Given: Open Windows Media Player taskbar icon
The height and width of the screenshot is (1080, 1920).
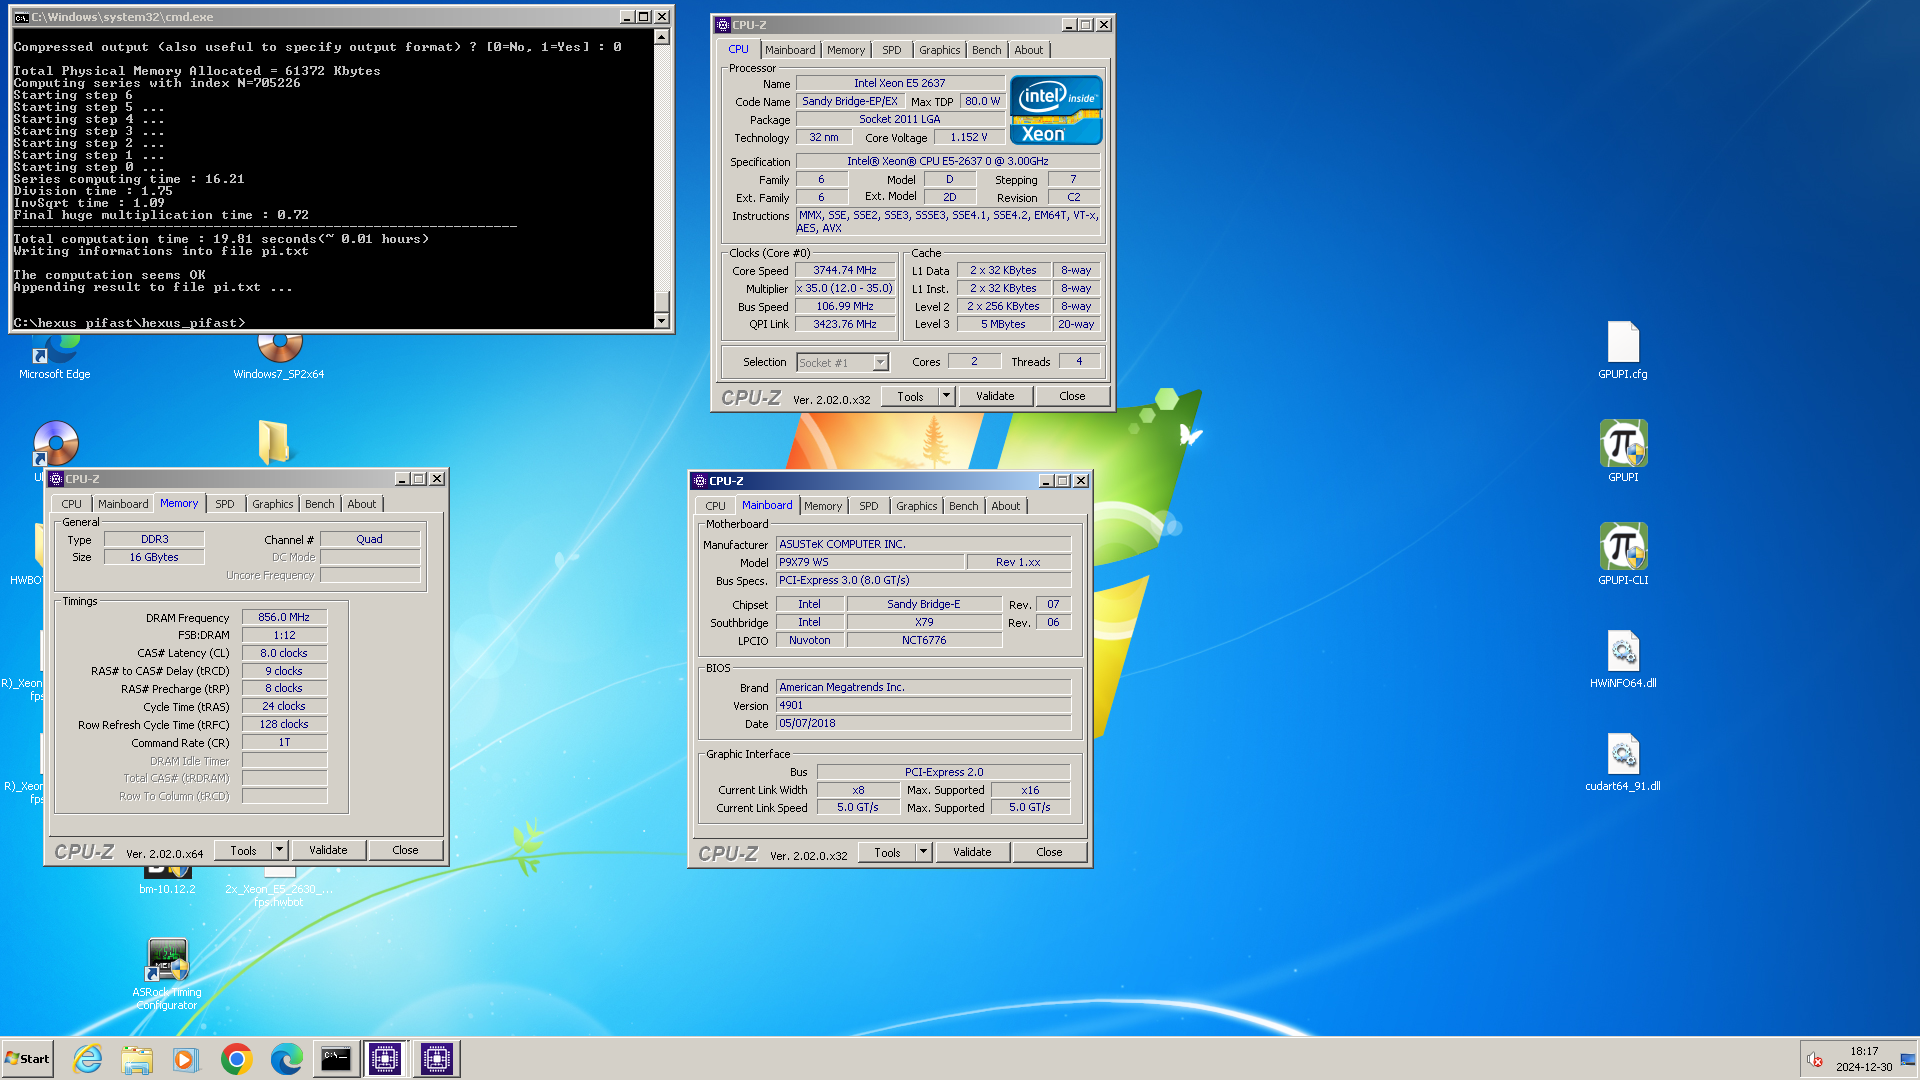Looking at the screenshot, I should pos(186,1059).
